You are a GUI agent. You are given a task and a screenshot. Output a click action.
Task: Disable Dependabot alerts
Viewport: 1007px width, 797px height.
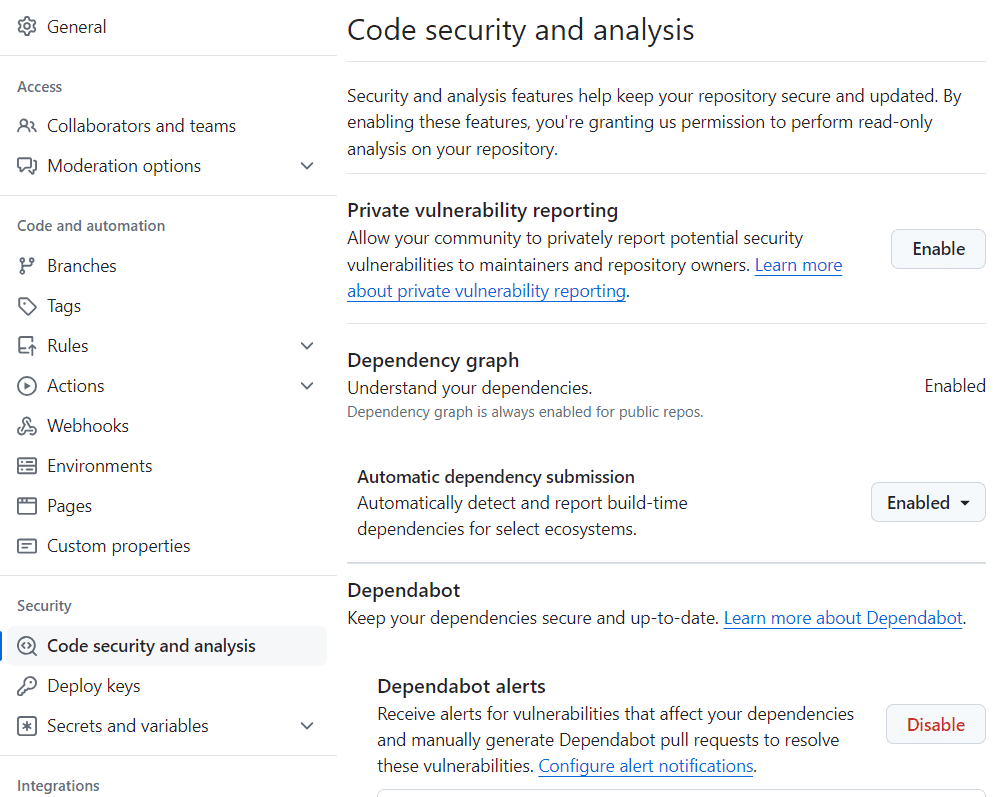coord(935,724)
